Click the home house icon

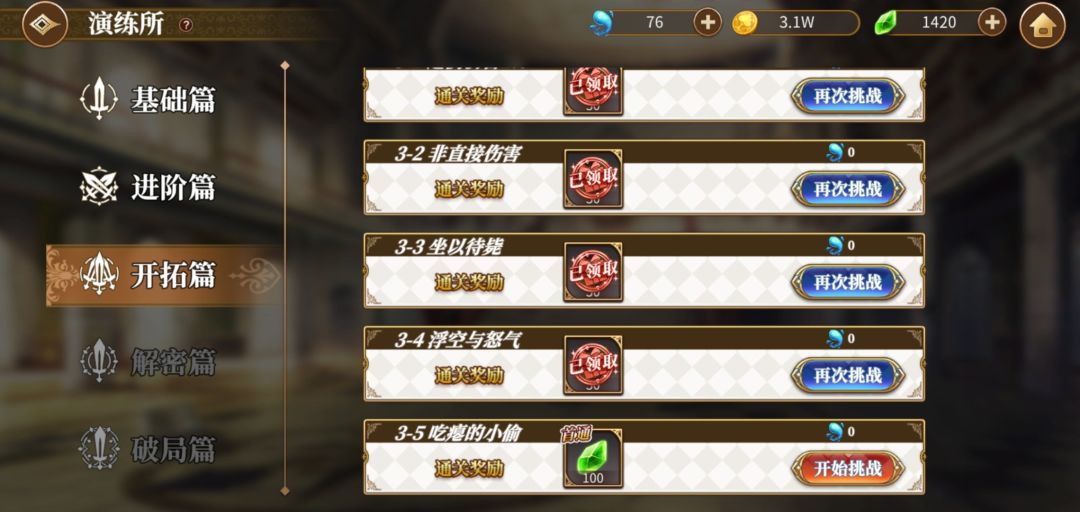(1042, 25)
